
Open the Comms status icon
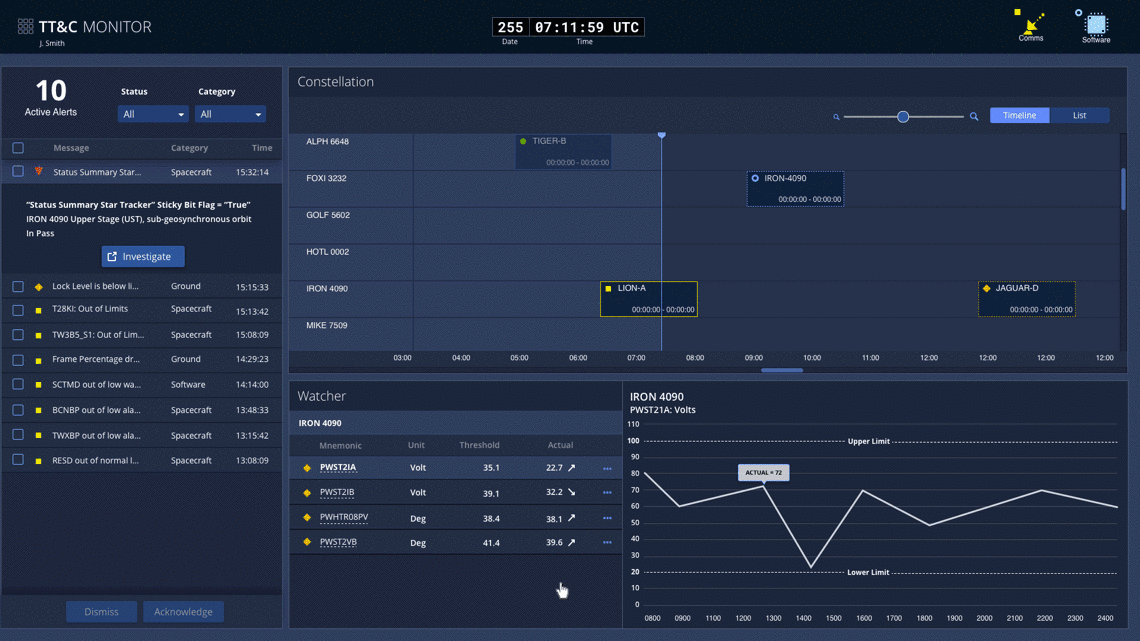pos(1031,24)
